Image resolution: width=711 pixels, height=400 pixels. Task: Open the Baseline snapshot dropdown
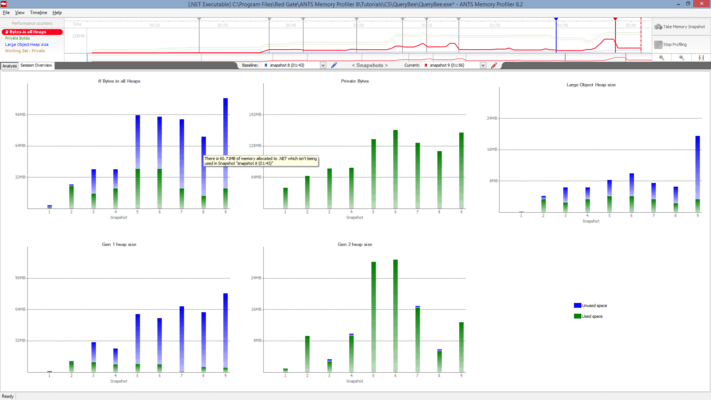(x=323, y=65)
